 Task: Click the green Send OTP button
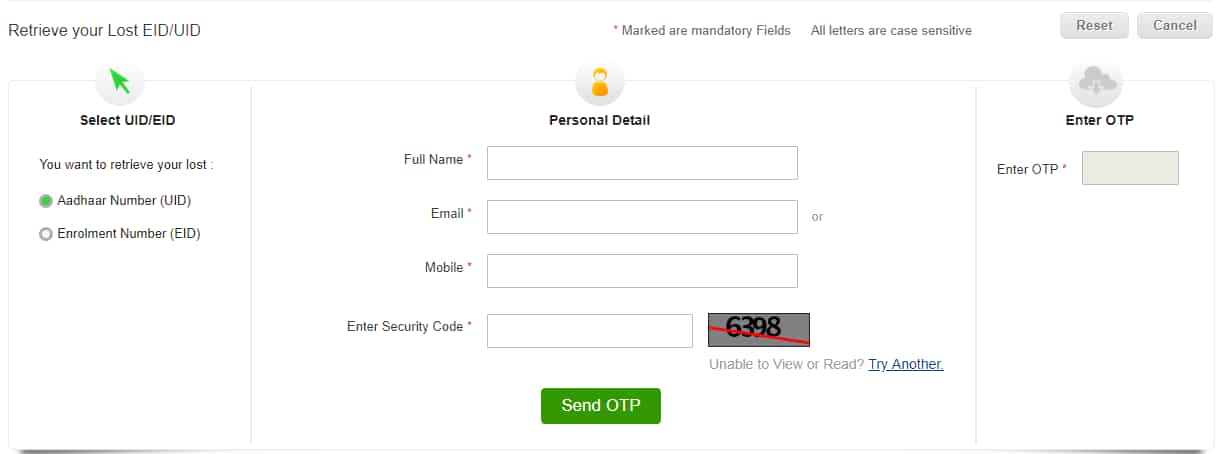[601, 406]
